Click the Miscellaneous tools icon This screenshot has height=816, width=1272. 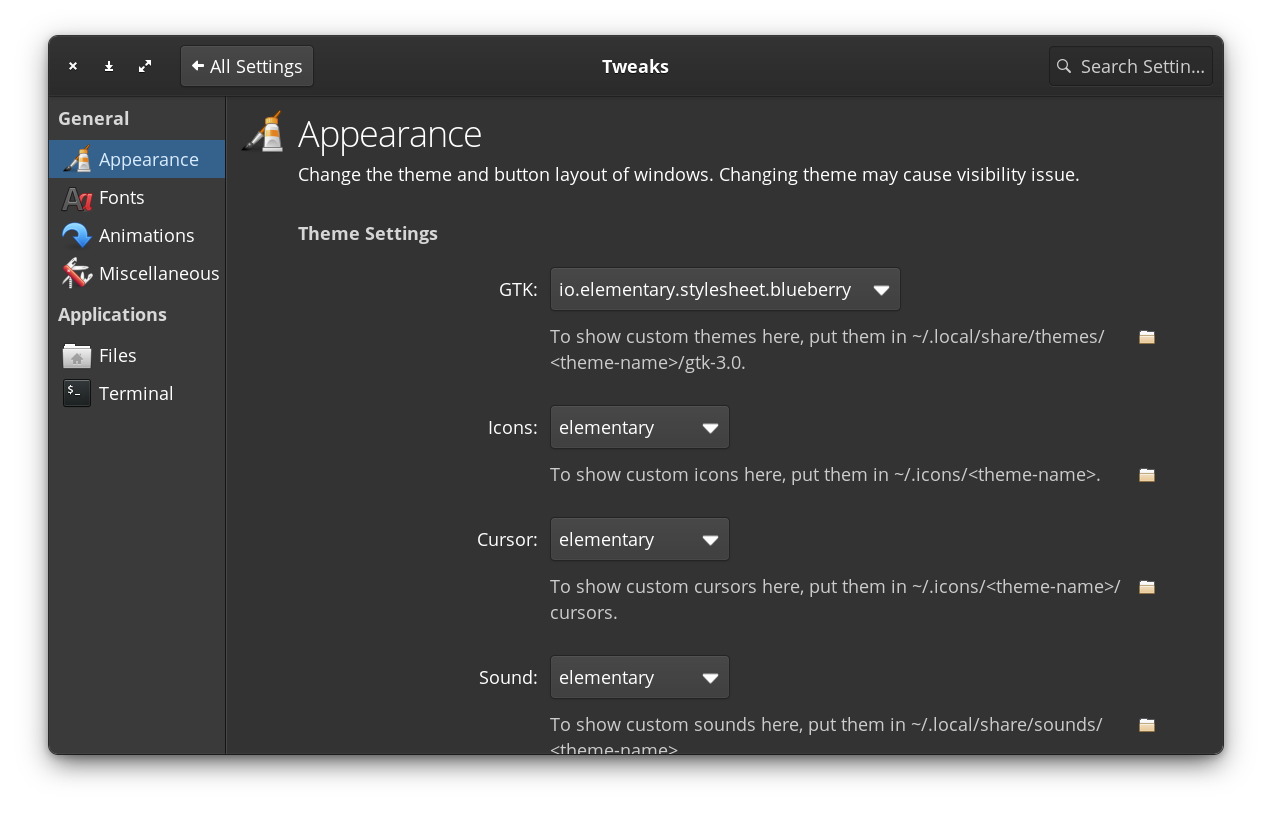[x=76, y=274]
